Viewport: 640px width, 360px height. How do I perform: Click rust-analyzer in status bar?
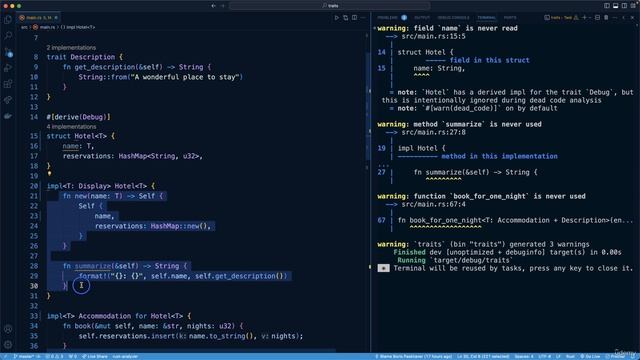pos(125,356)
